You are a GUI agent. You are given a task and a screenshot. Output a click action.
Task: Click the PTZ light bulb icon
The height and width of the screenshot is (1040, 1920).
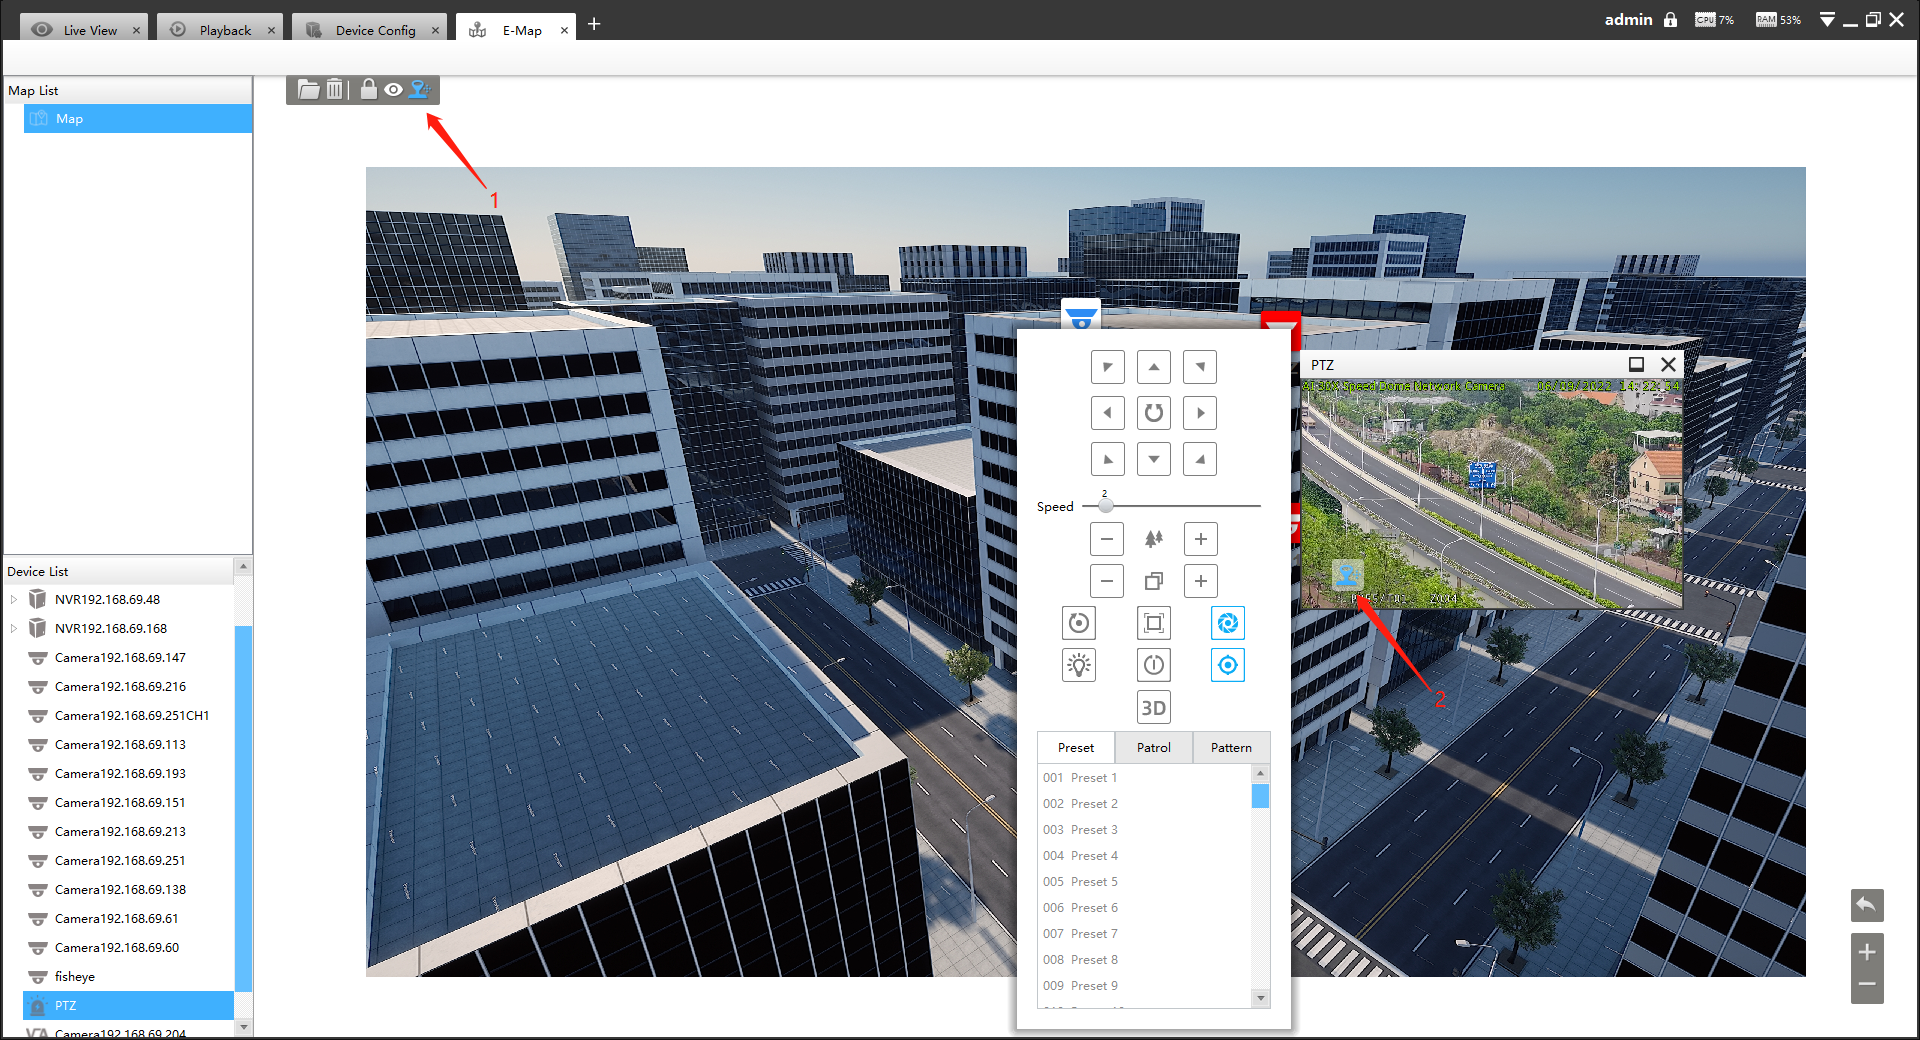click(x=1078, y=665)
